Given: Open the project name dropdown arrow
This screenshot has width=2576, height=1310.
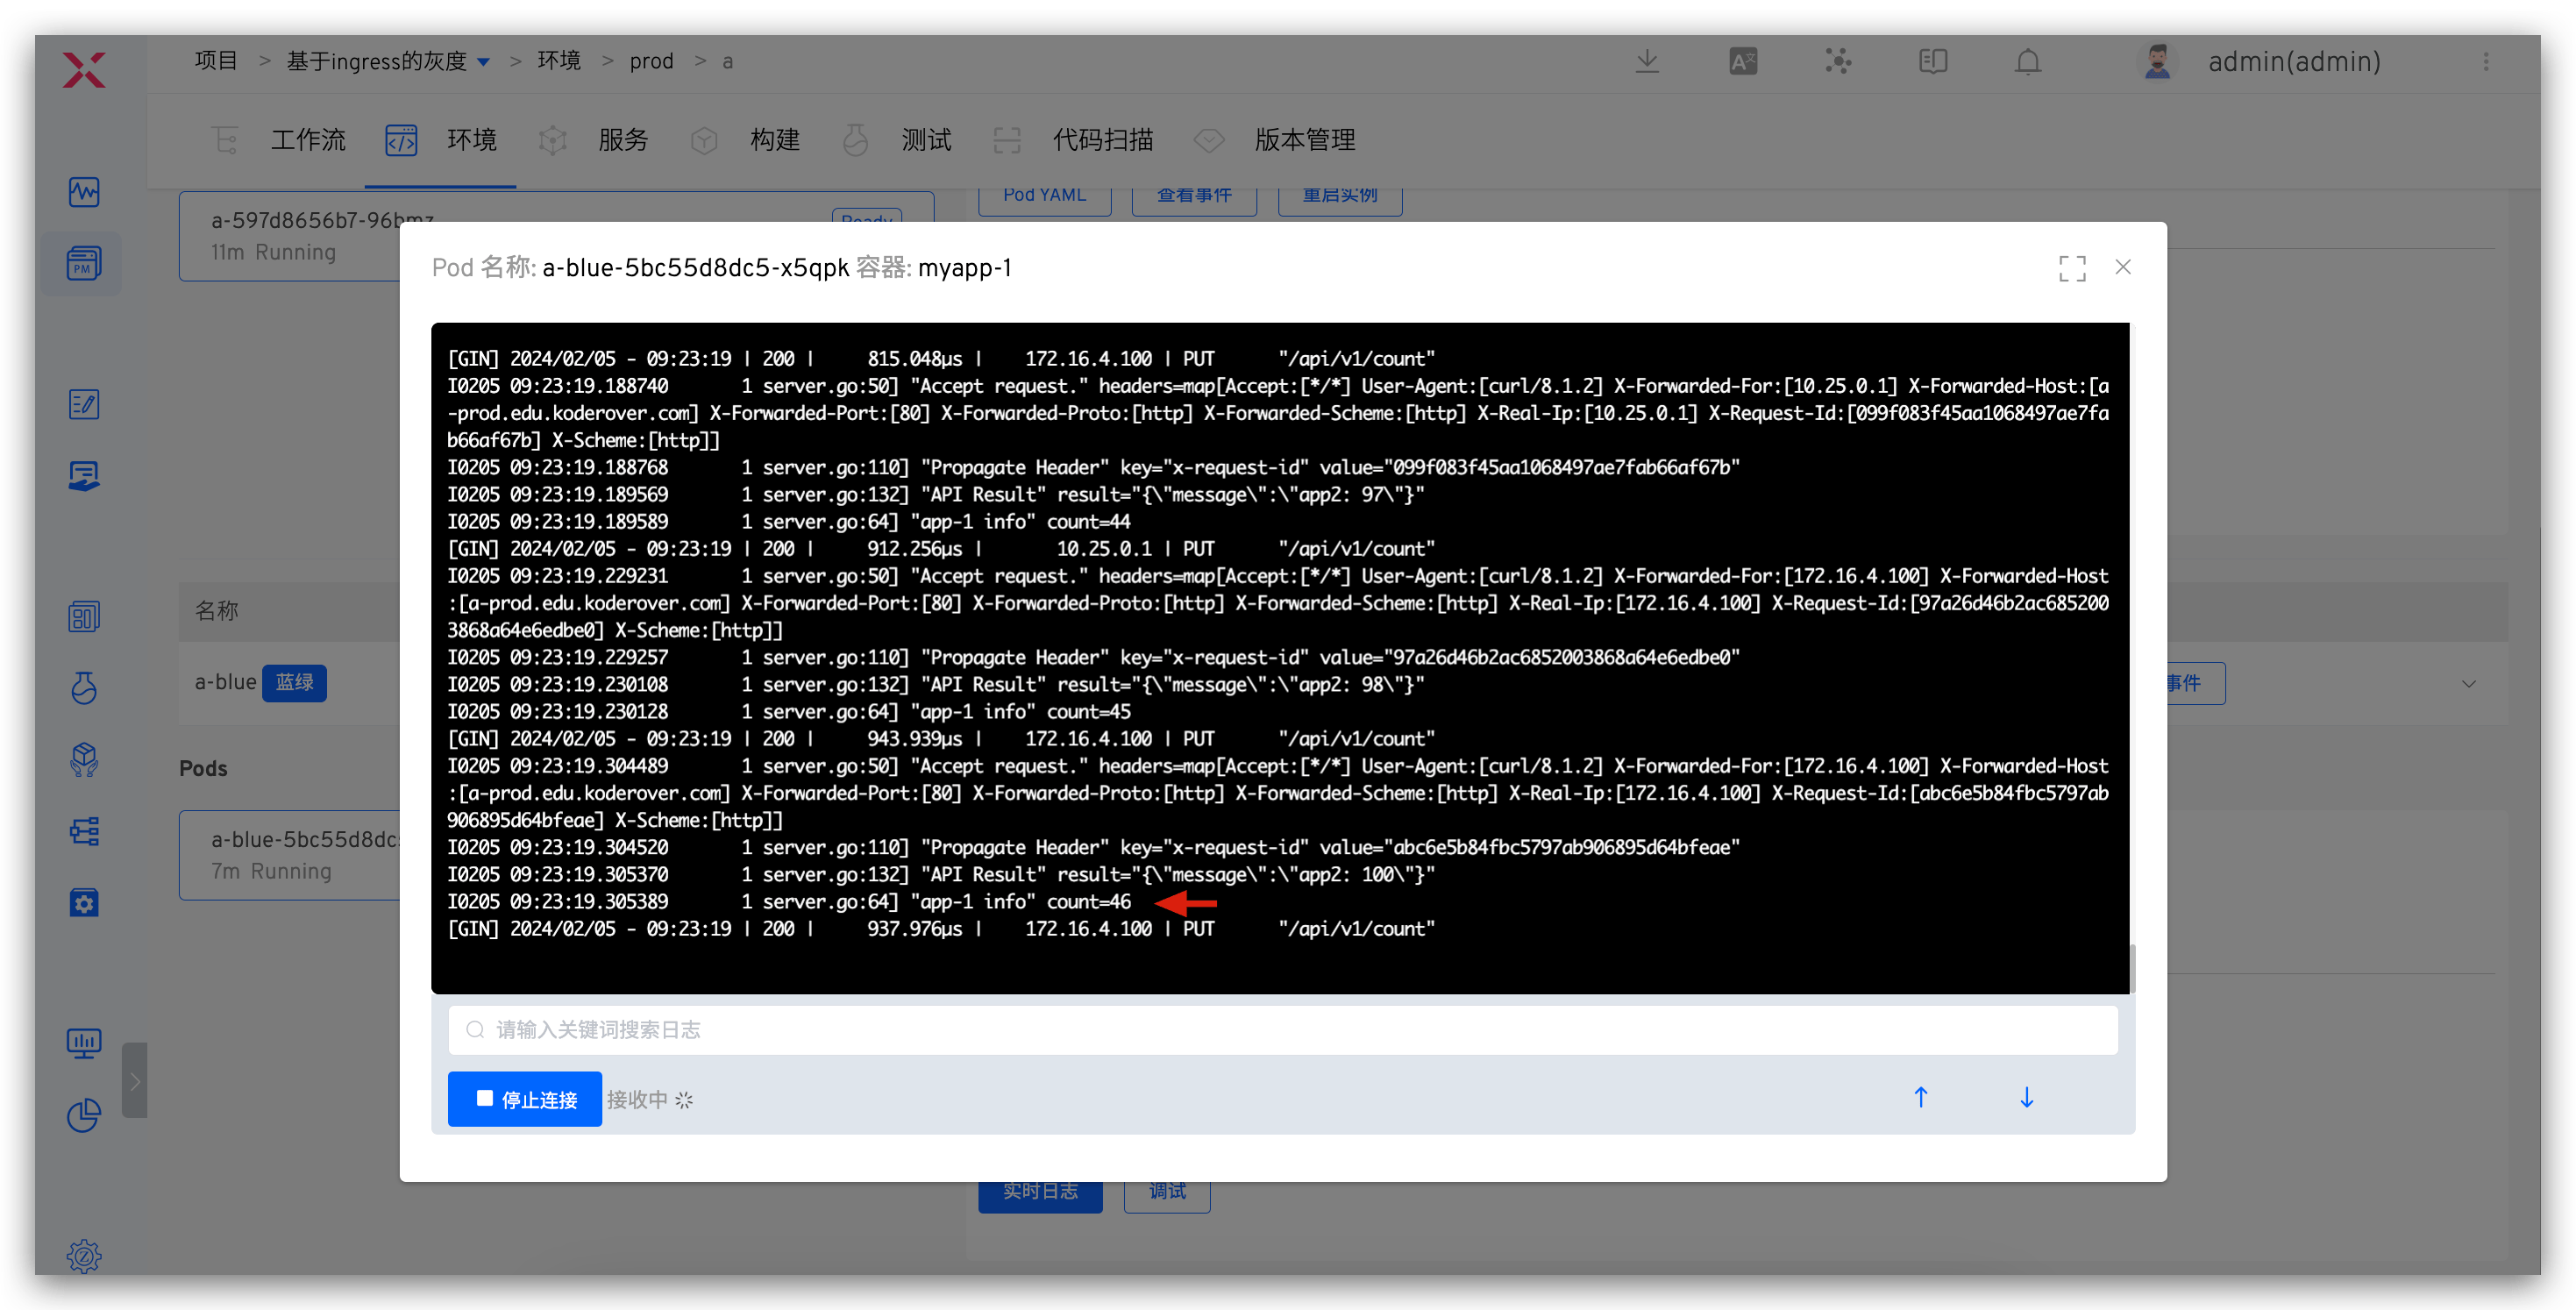Looking at the screenshot, I should [484, 62].
